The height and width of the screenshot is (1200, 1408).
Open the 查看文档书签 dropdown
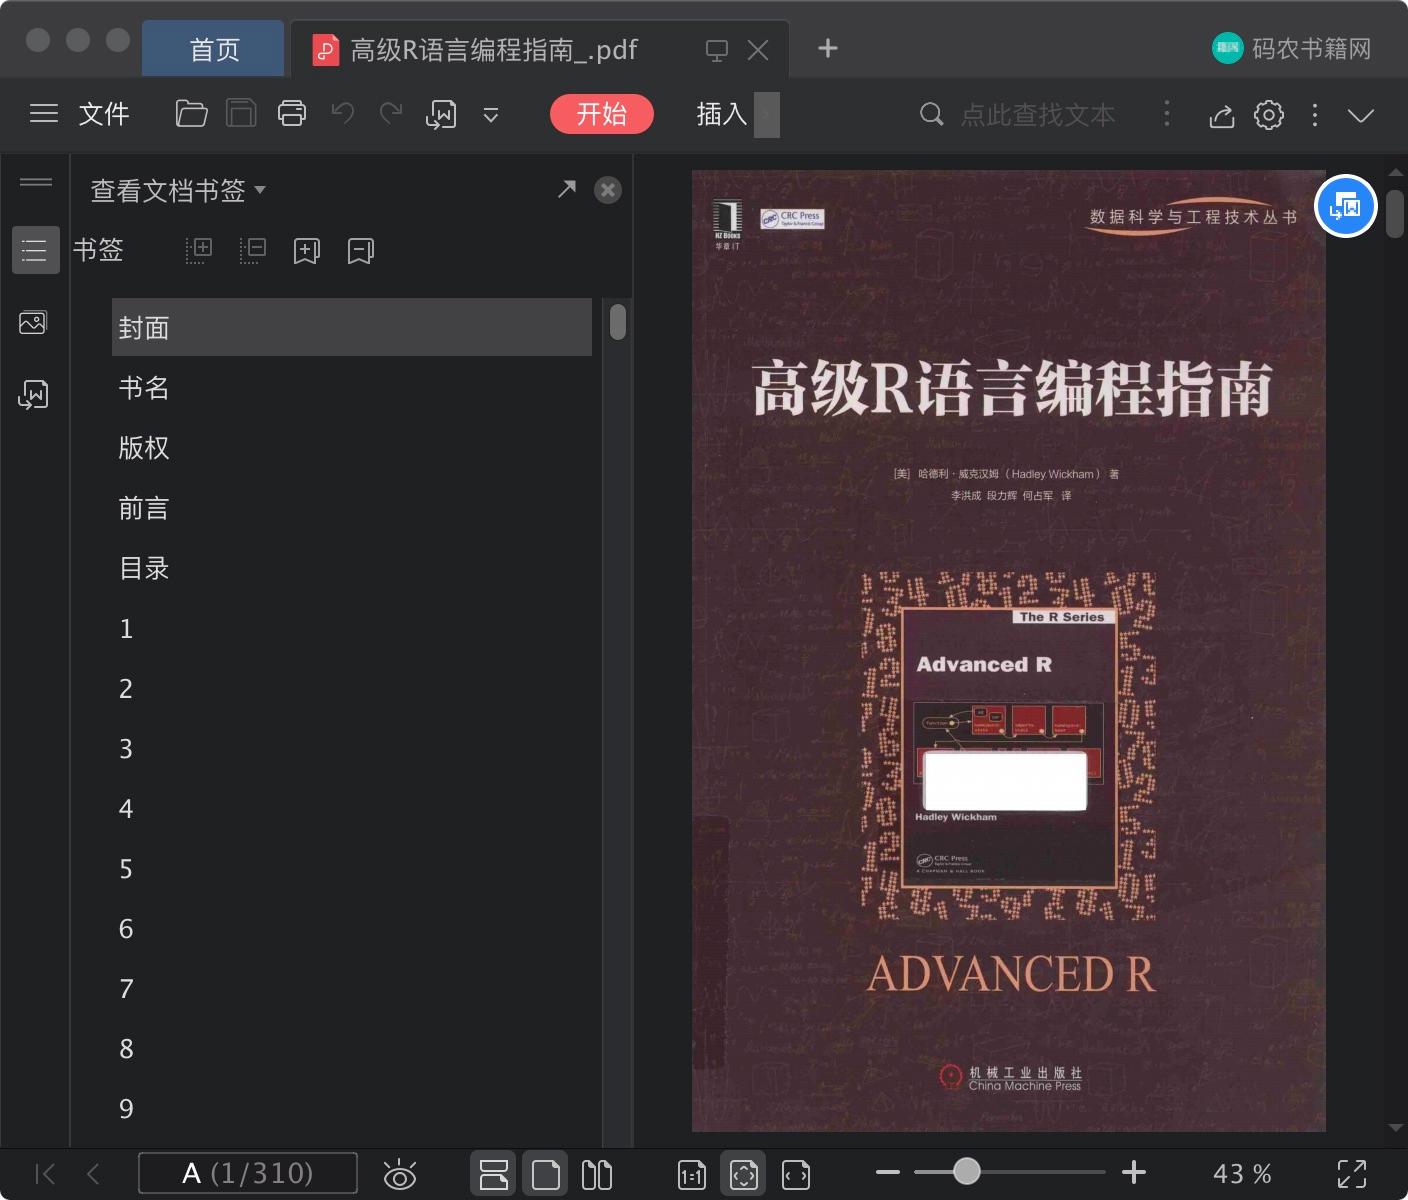click(178, 190)
